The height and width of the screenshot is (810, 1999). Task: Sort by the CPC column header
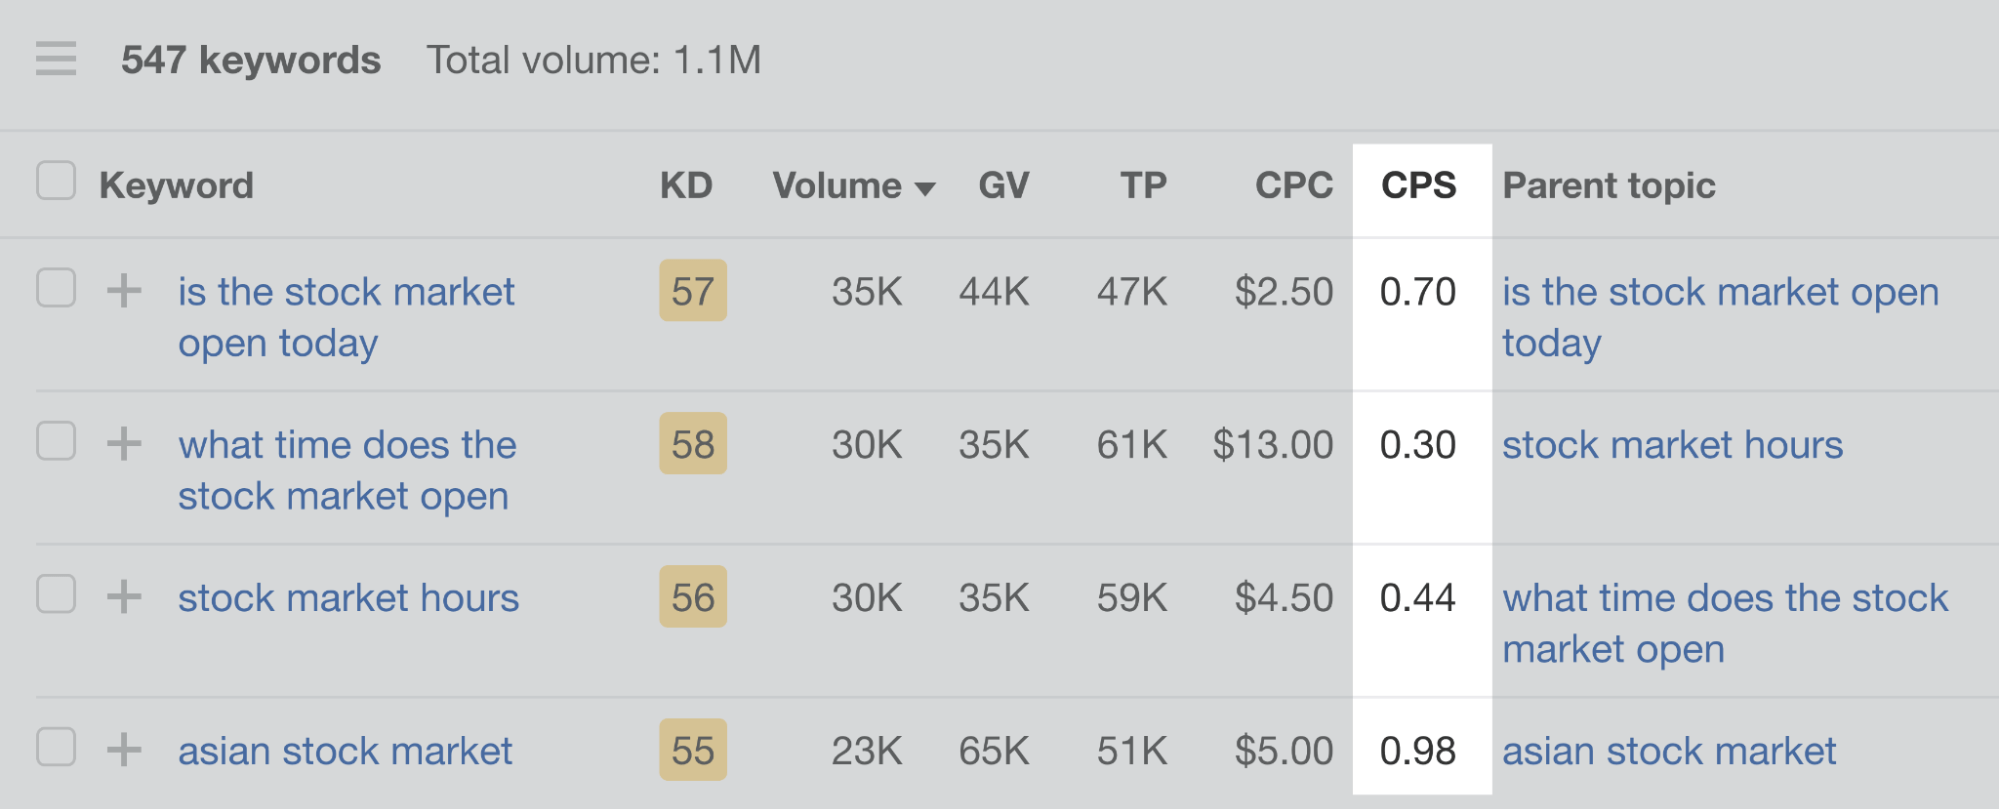(1293, 185)
